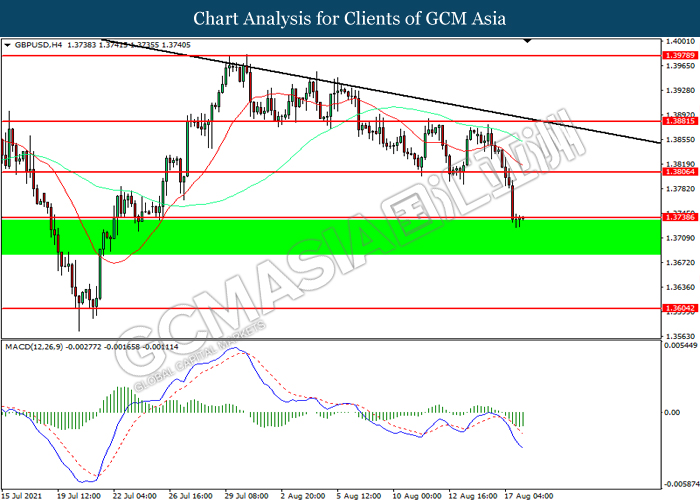Click the 2 Aug 20:00 time label
The image size is (700, 500).
click(303, 496)
